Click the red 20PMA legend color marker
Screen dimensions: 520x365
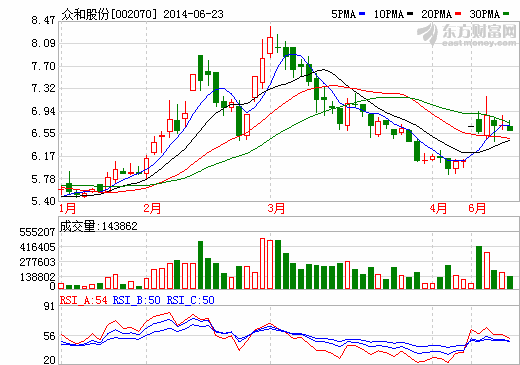click(x=458, y=14)
